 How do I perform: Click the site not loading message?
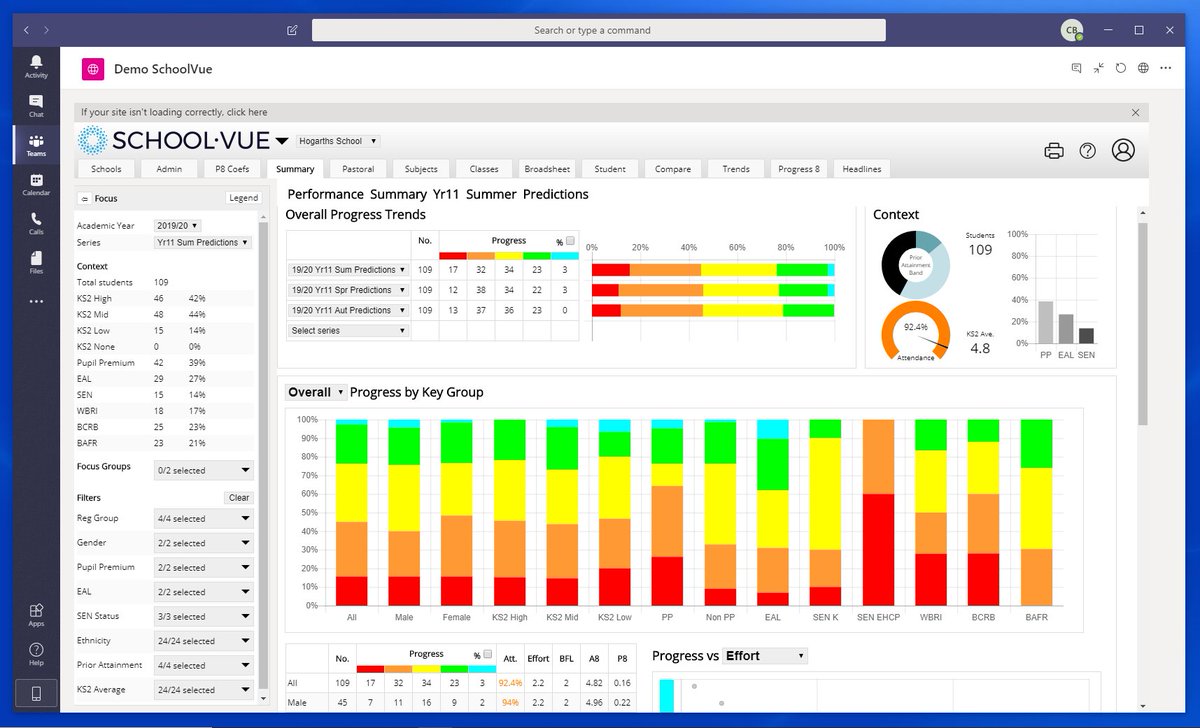174,113
